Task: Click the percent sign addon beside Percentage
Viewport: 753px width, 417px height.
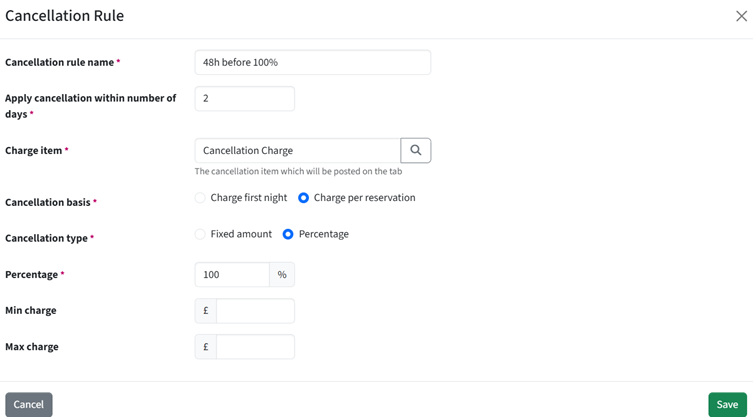Action: point(282,275)
